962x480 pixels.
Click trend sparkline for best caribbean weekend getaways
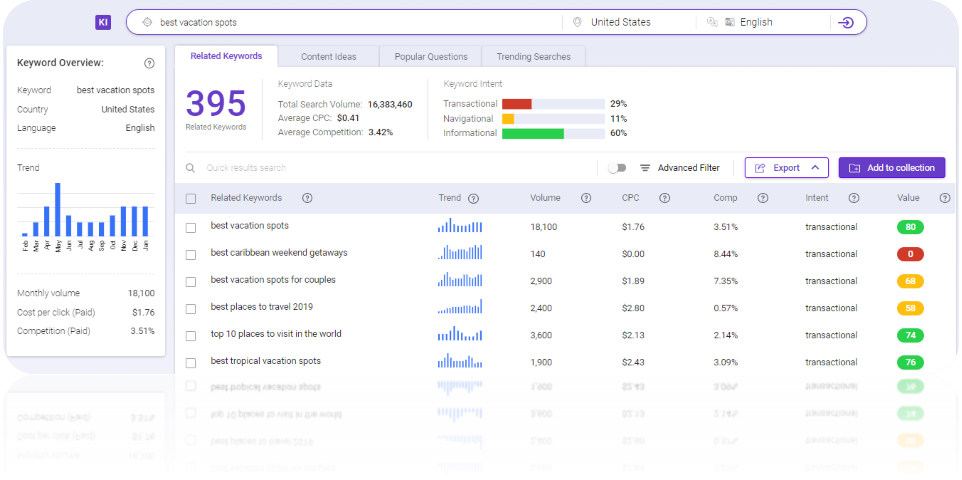(x=460, y=252)
